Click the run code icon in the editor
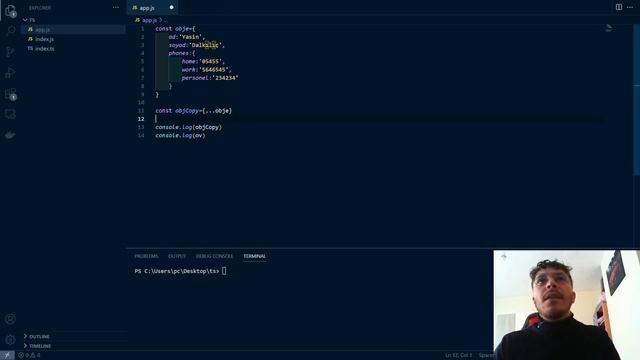The height and width of the screenshot is (360, 640). [609, 28]
